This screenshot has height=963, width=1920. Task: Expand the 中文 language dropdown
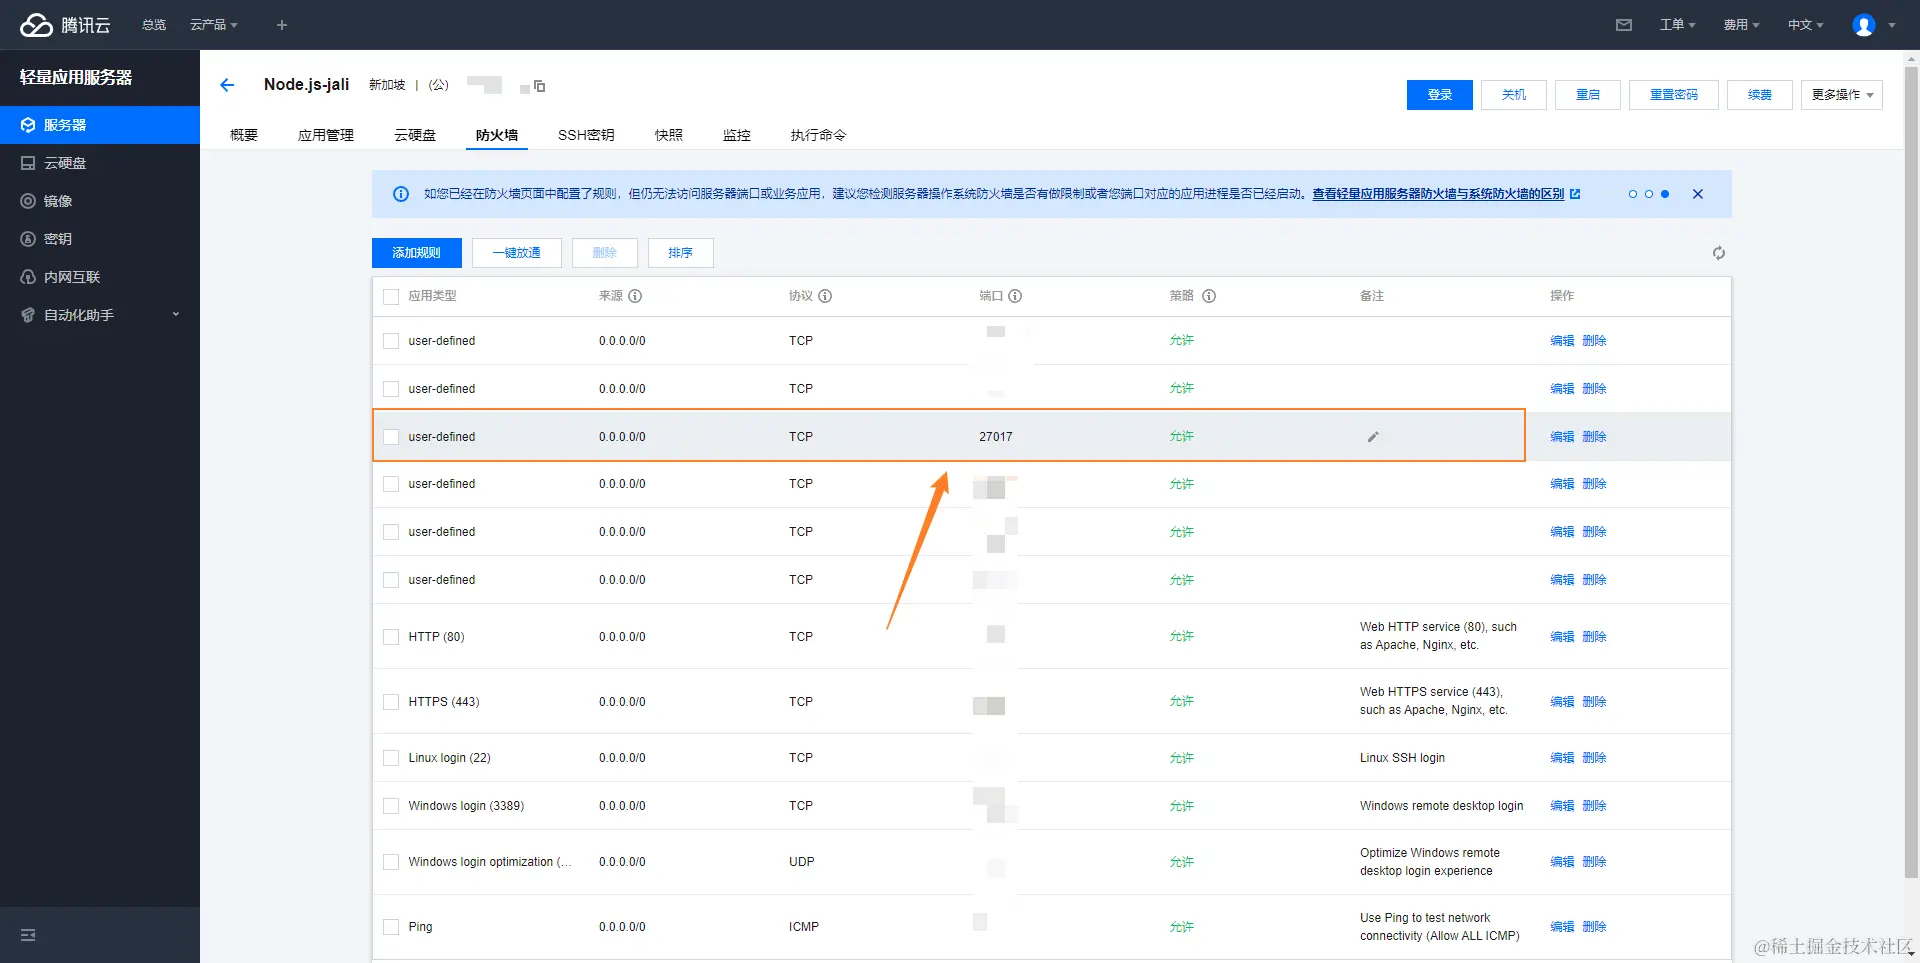1805,25
